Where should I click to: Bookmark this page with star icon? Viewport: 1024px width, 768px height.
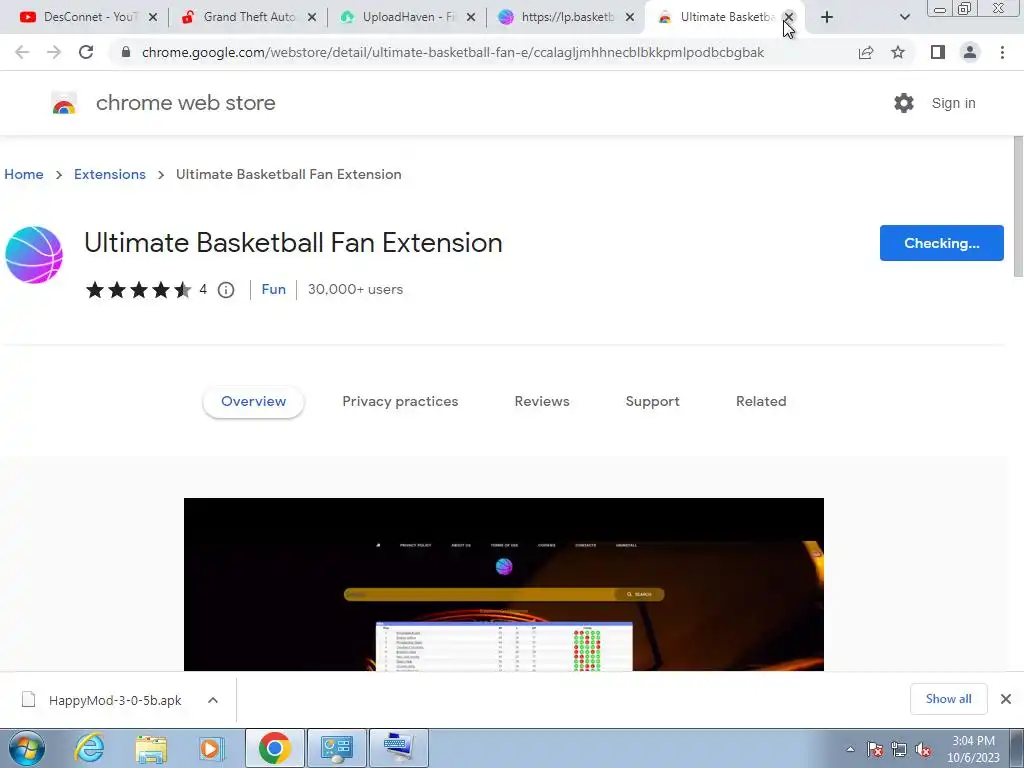point(898,52)
